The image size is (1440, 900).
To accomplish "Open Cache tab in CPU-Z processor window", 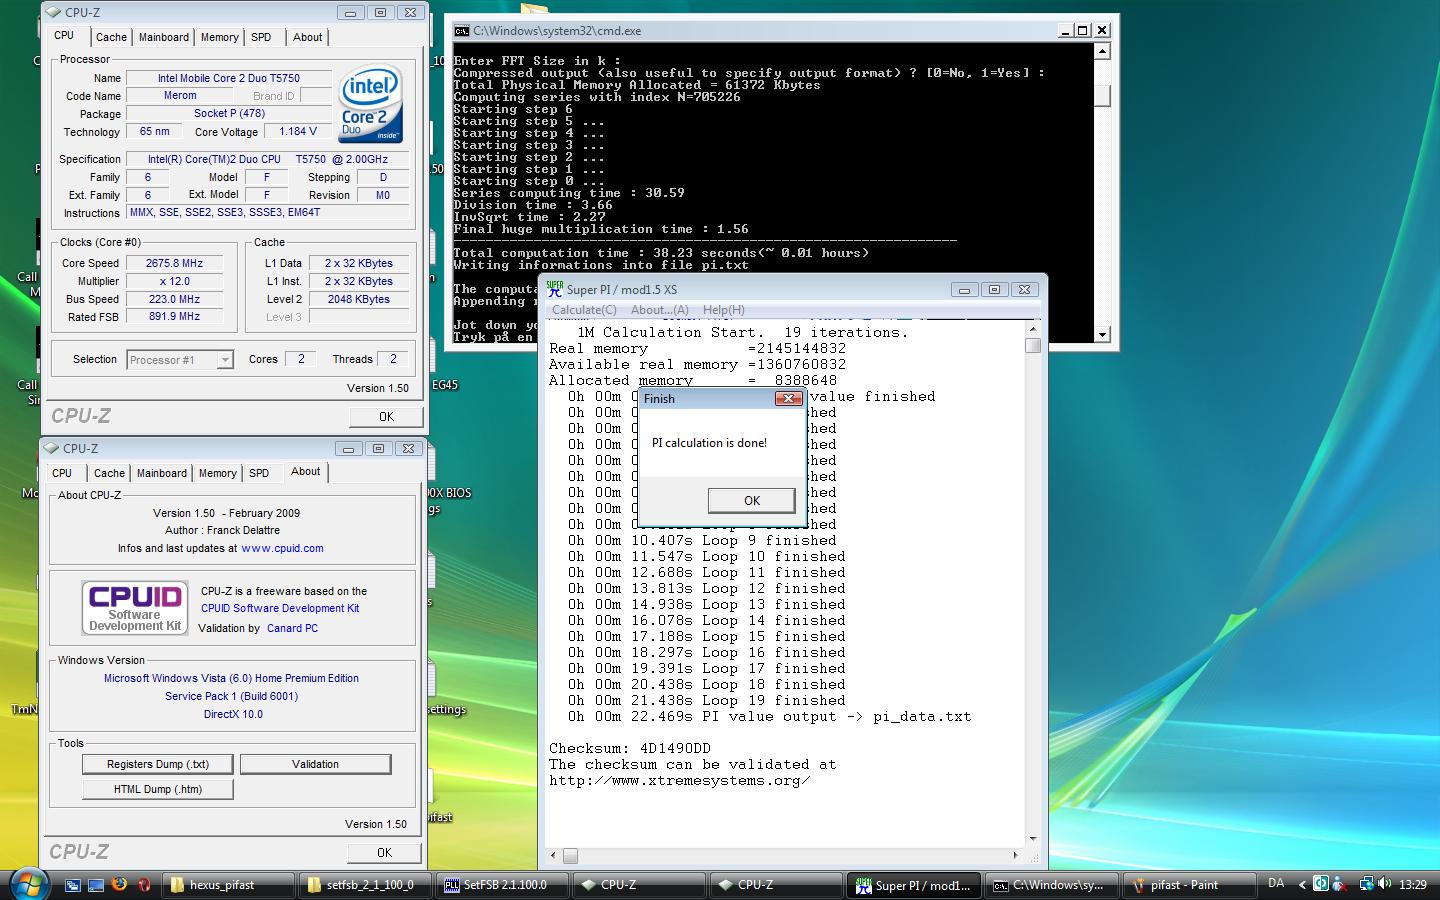I will click(x=111, y=37).
